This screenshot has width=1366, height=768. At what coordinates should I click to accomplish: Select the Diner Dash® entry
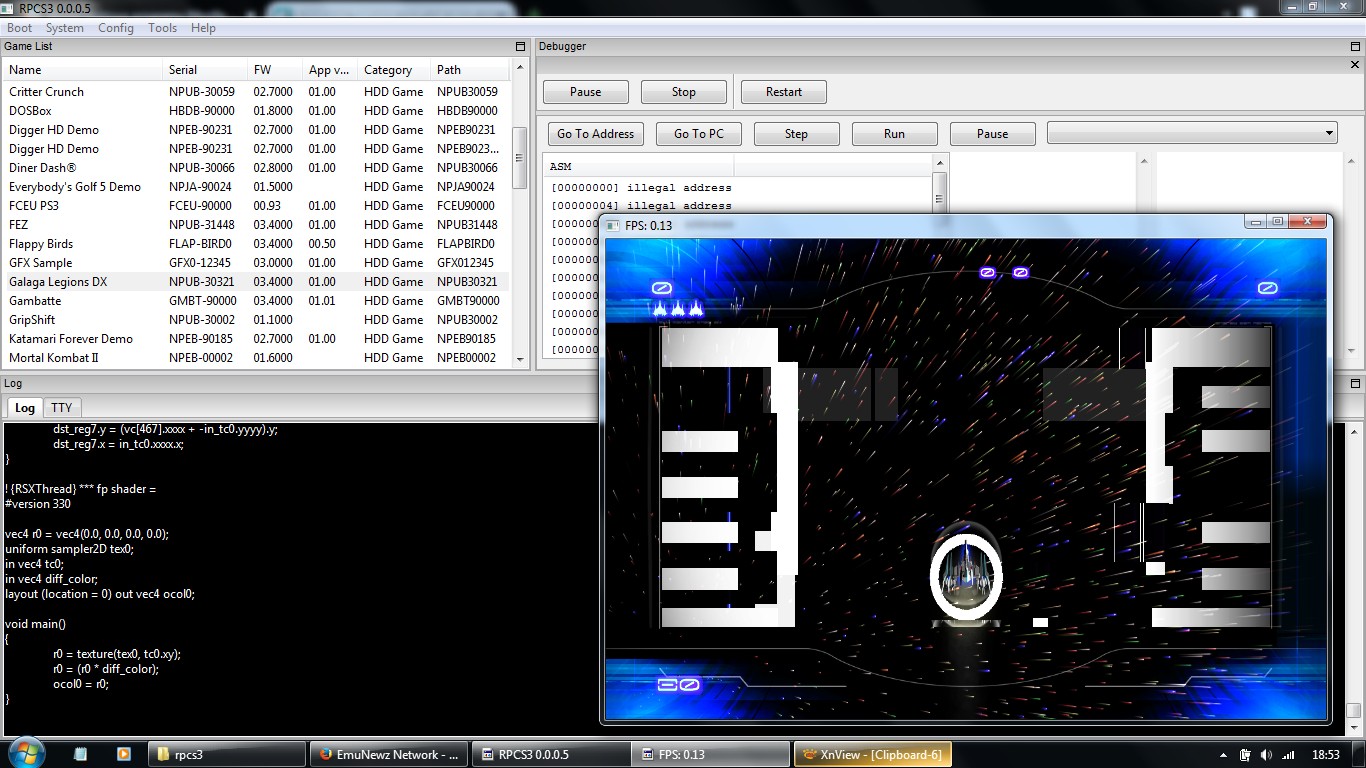(x=256, y=168)
